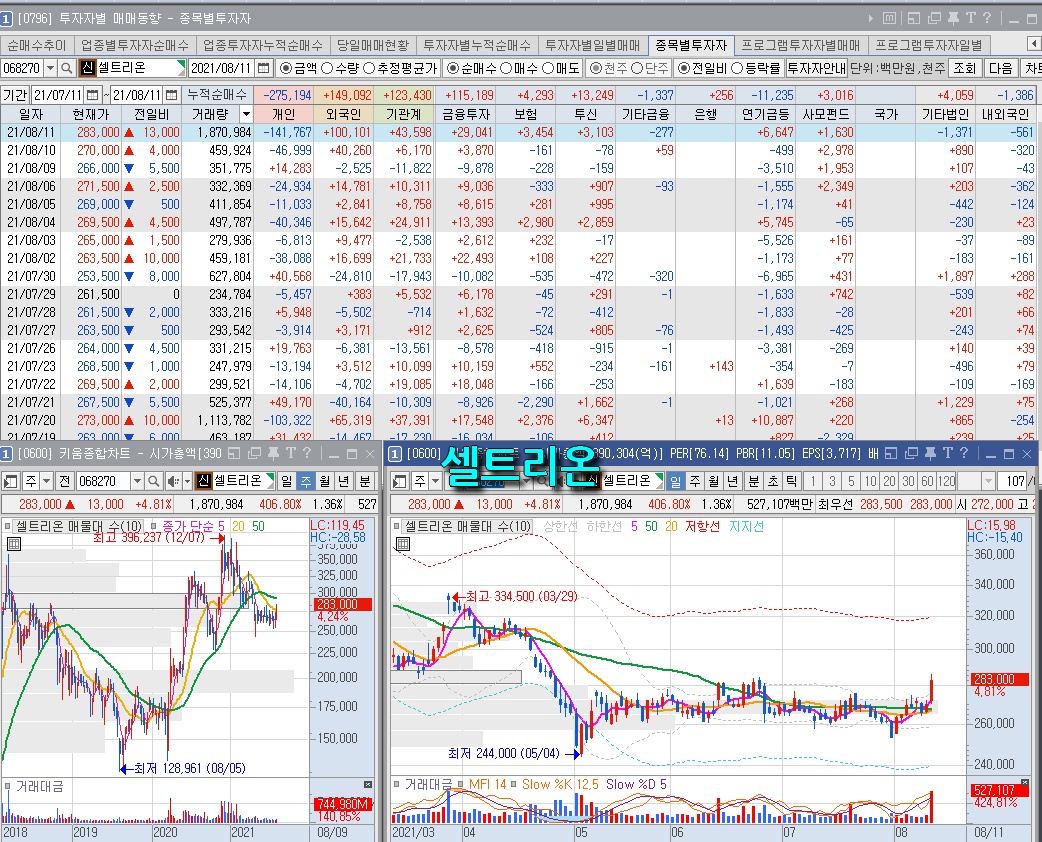Toggle the side panel icon in left chart toolbar

[10, 480]
